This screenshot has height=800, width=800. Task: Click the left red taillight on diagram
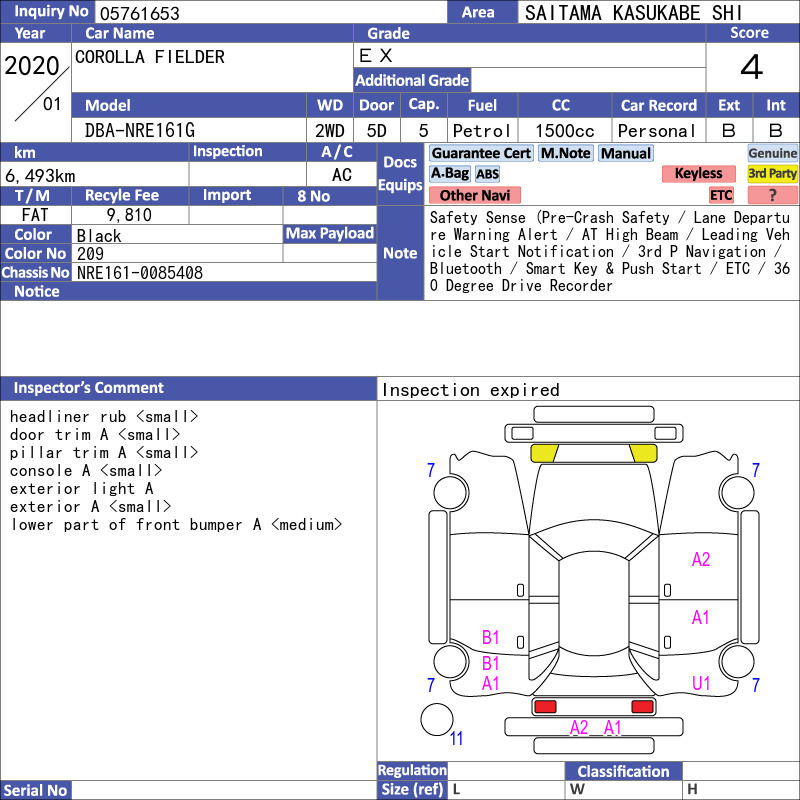tap(545, 707)
